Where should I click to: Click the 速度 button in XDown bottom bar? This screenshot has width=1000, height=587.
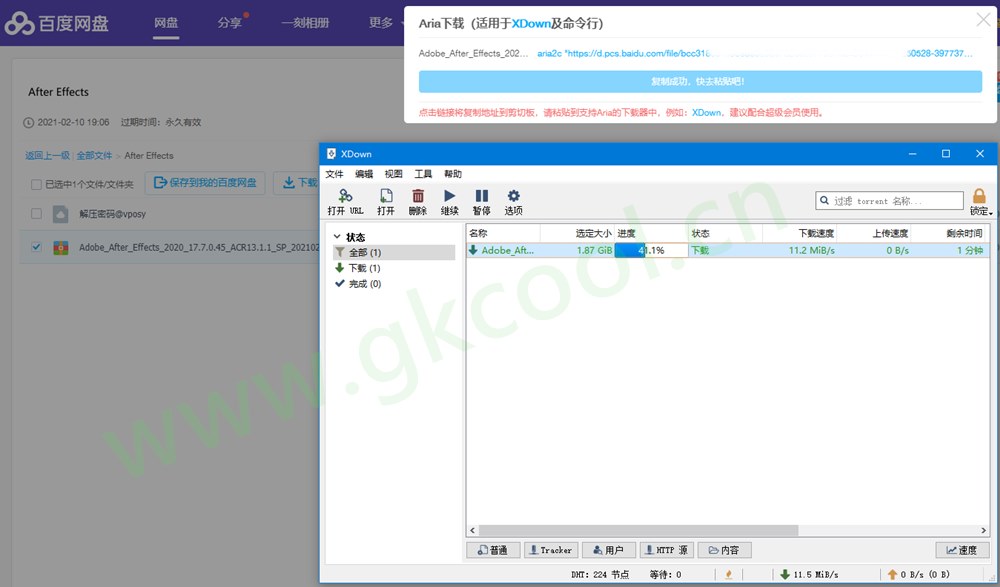[962, 550]
